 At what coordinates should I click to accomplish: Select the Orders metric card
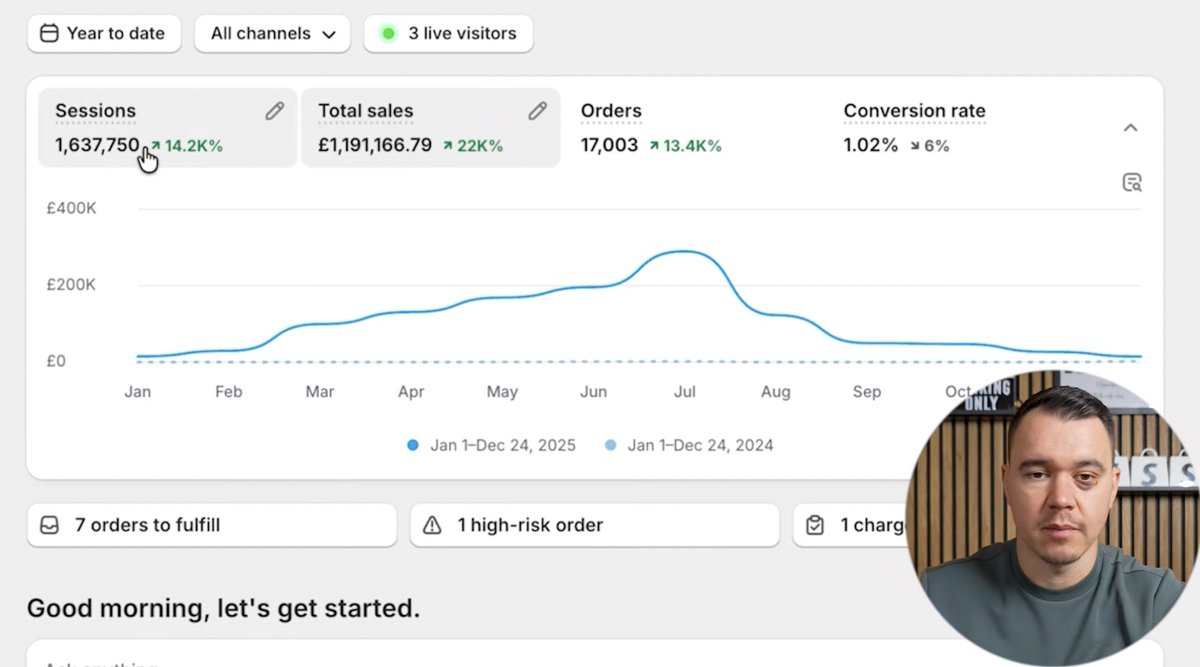point(692,127)
